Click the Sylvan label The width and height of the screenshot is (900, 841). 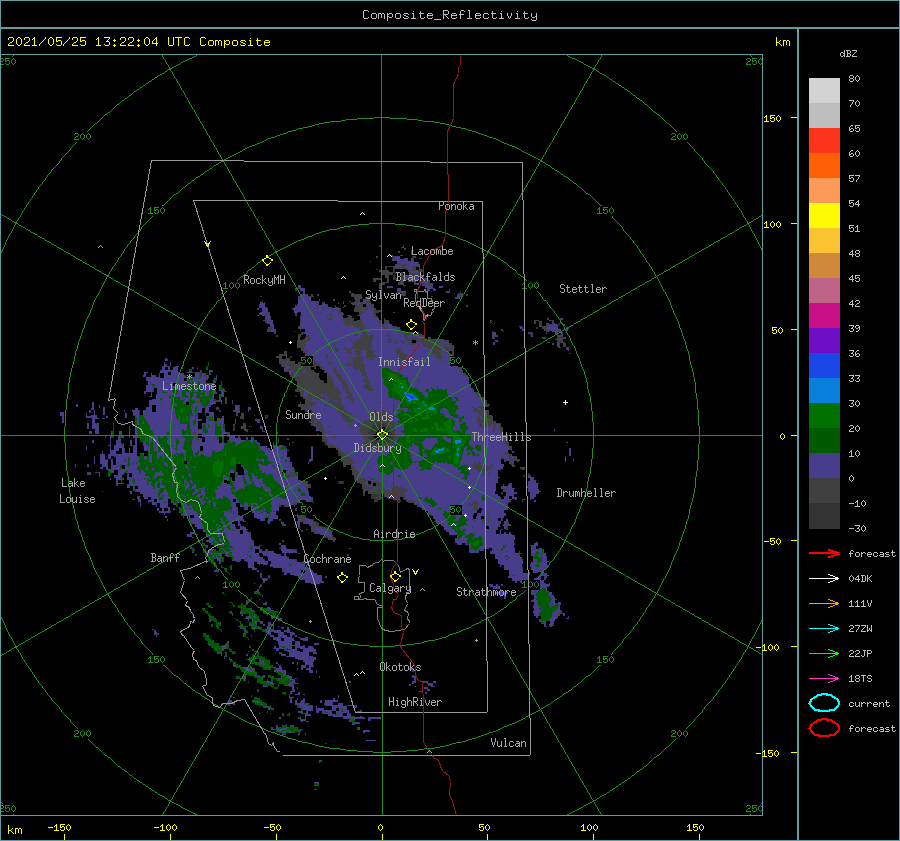tap(383, 295)
